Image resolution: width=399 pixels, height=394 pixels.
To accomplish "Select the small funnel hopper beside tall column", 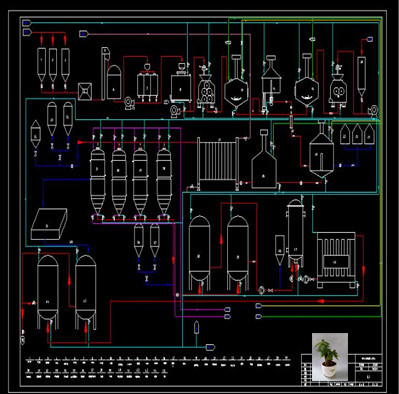I will [x=280, y=250].
